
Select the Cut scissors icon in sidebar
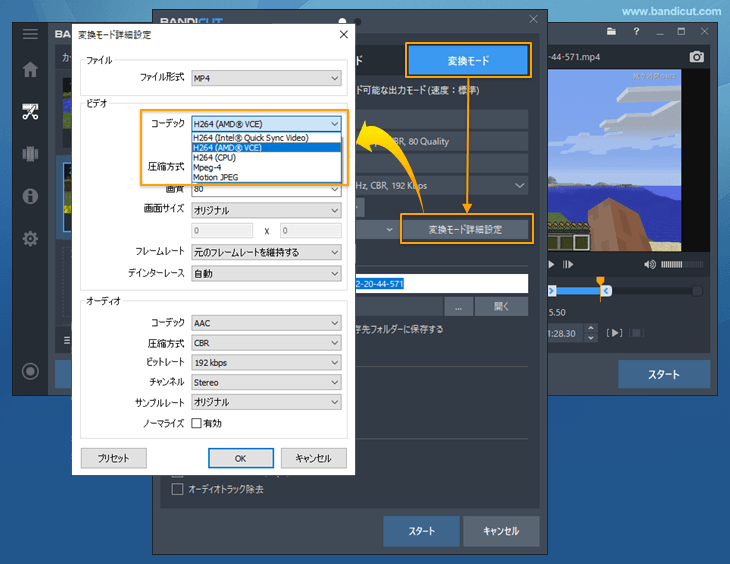[x=30, y=112]
